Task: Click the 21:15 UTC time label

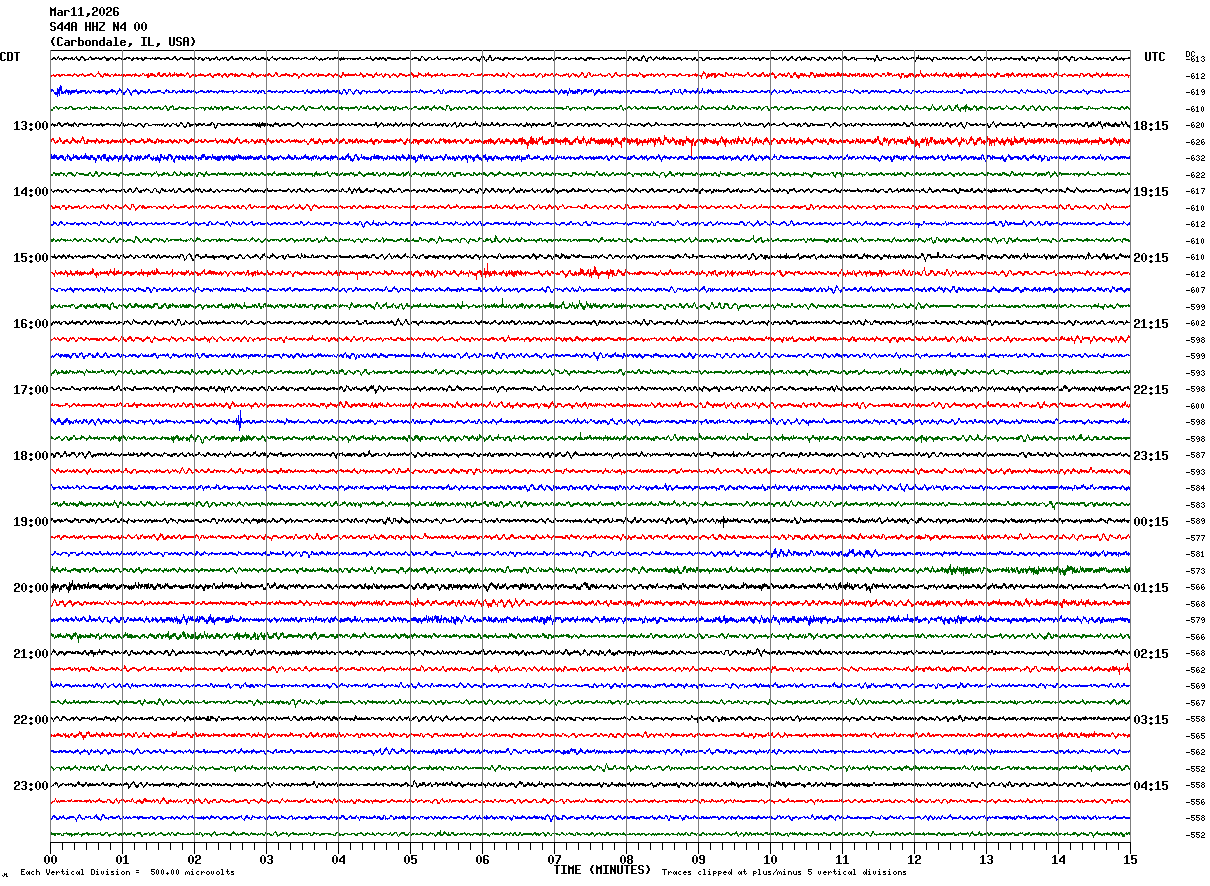Action: click(1151, 324)
